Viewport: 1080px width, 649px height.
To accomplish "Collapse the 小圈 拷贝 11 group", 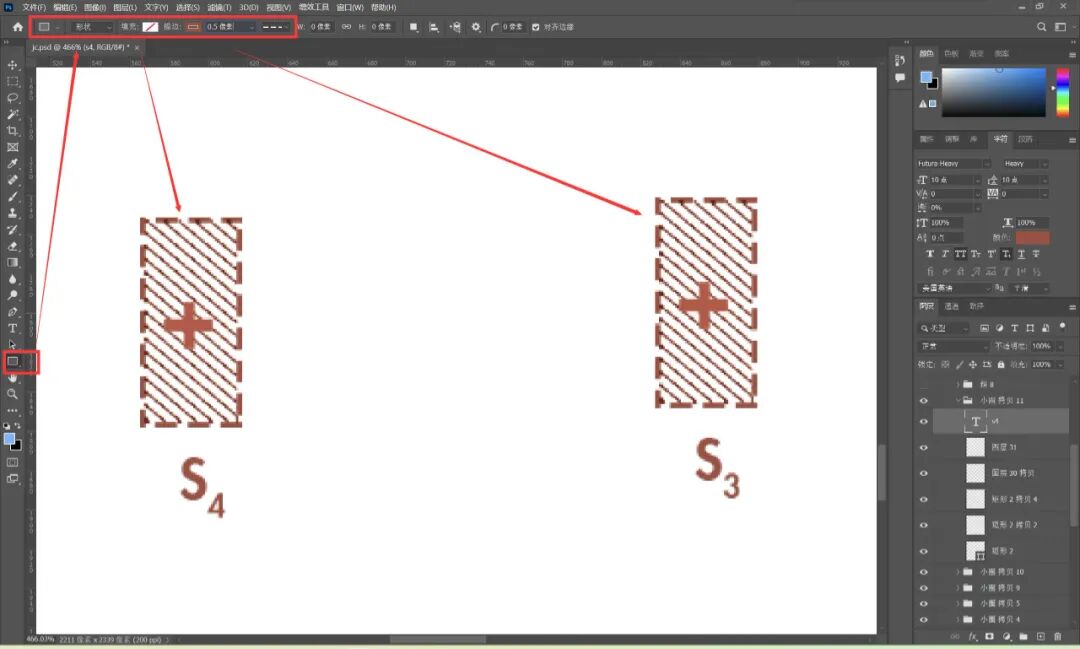I will [x=957, y=400].
